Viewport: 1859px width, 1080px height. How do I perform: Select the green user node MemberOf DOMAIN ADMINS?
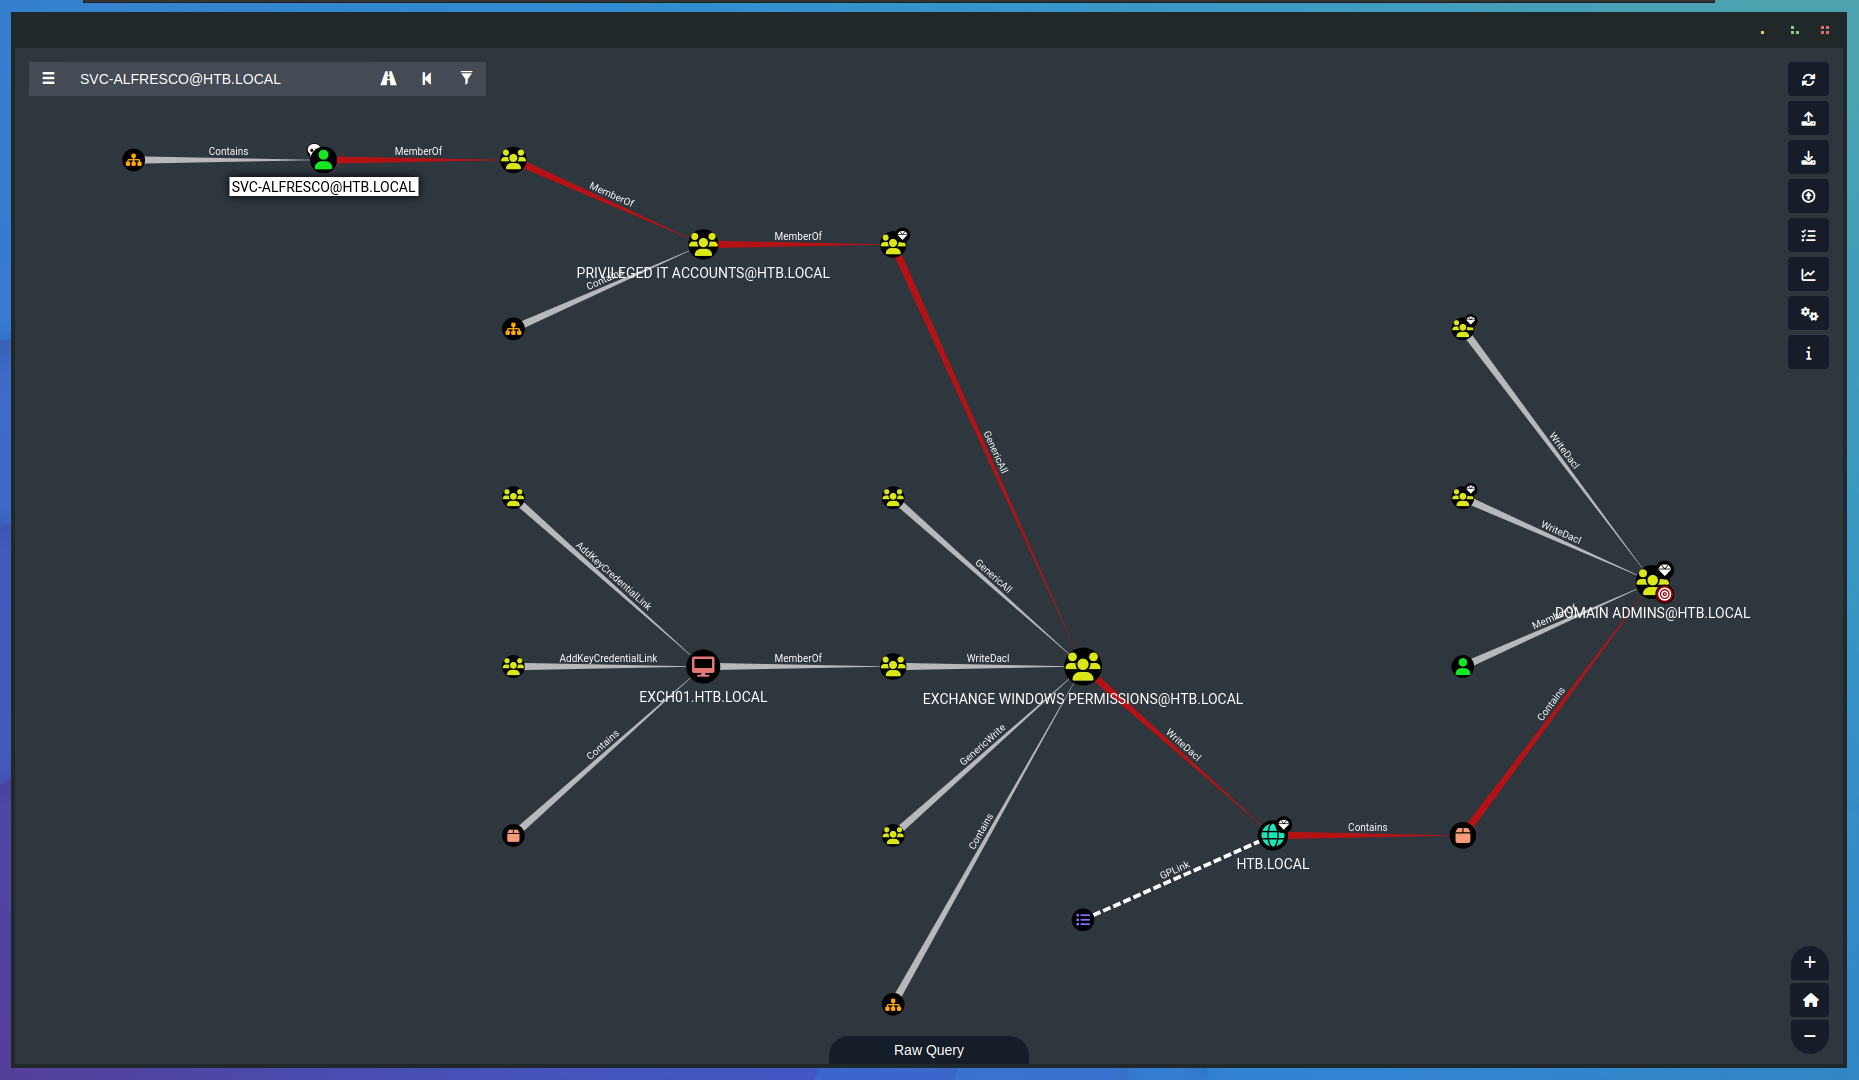pos(1463,666)
